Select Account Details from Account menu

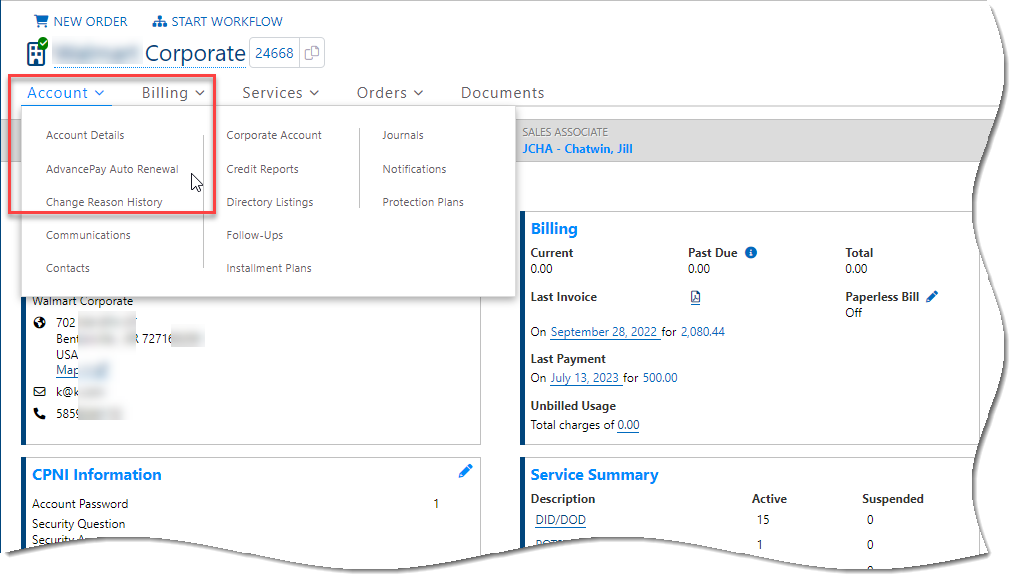coord(86,135)
